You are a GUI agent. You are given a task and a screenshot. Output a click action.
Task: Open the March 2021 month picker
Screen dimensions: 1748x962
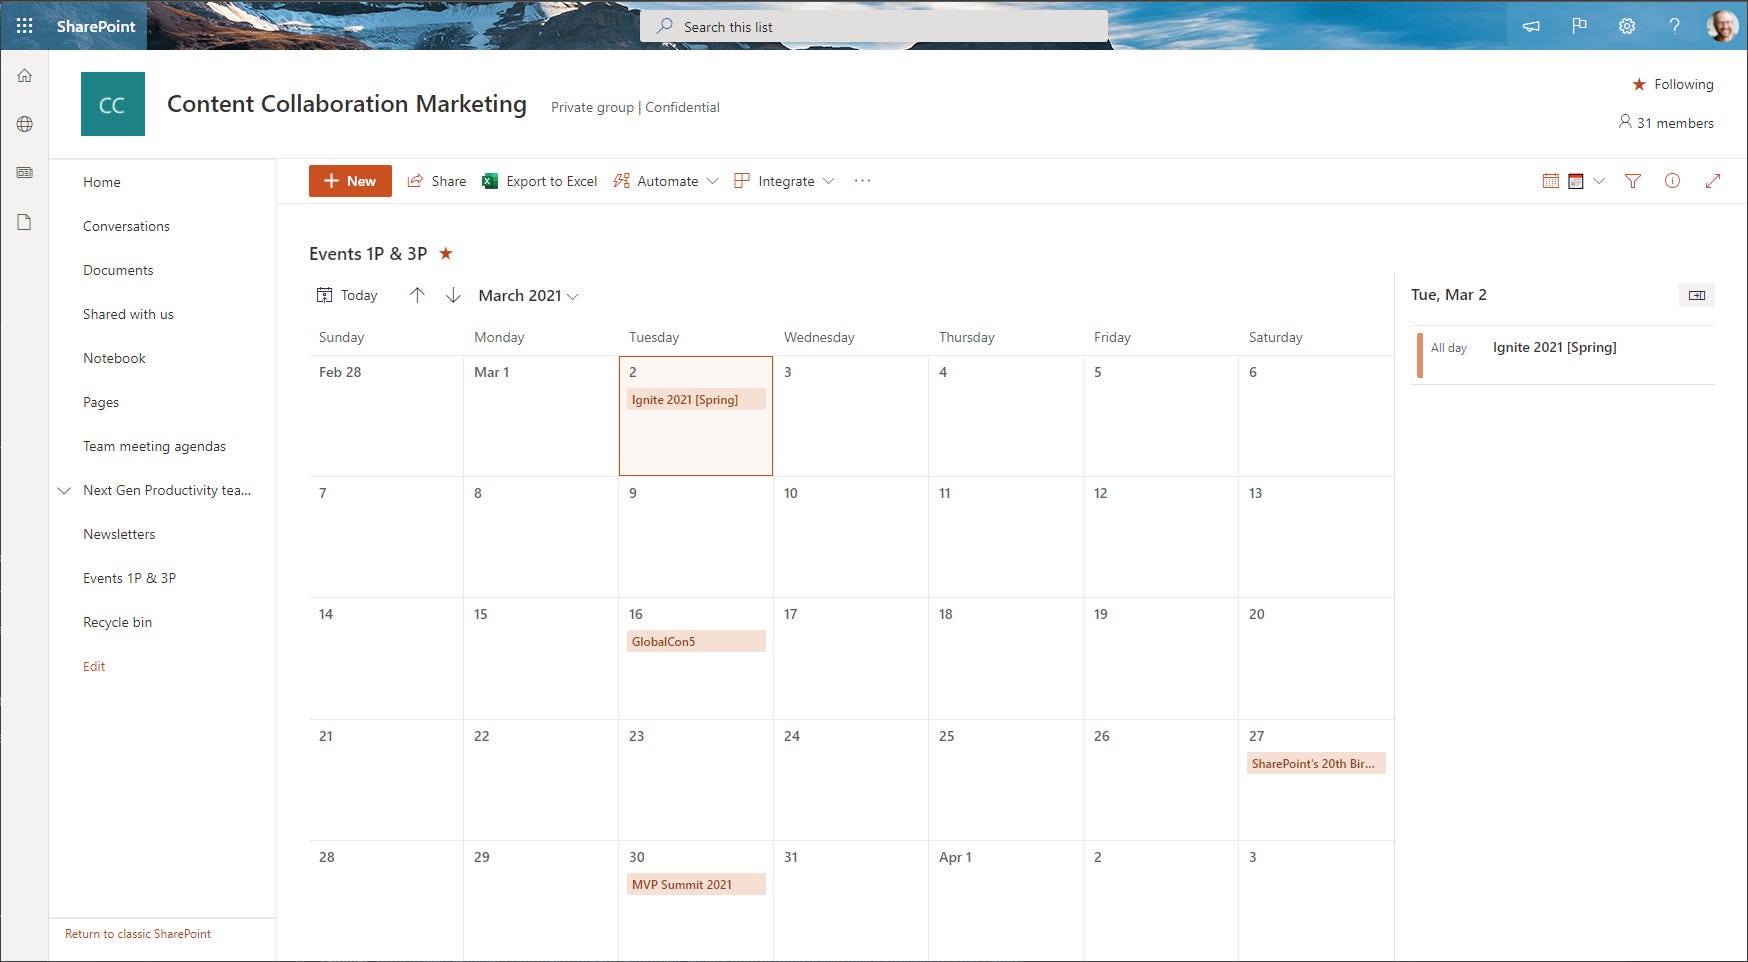(528, 295)
